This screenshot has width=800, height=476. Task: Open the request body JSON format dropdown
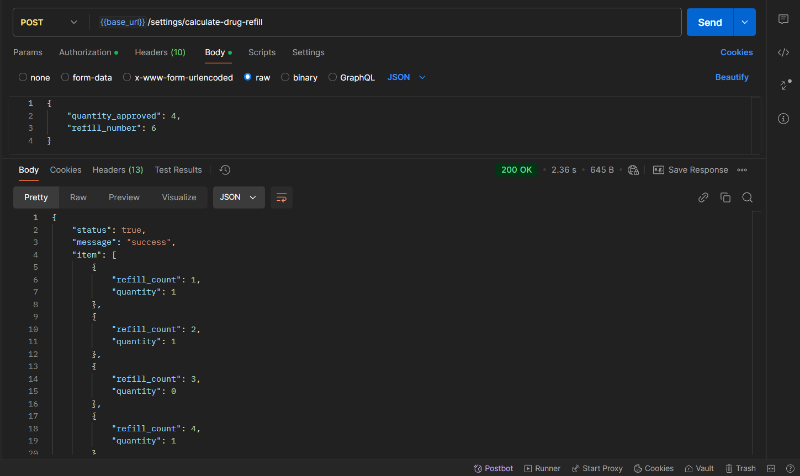[406, 78]
